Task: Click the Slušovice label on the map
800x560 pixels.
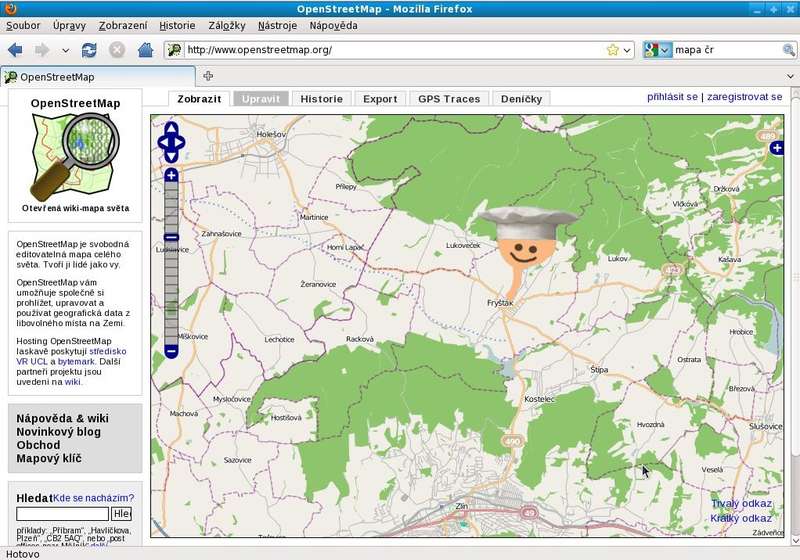Action: coord(765,426)
